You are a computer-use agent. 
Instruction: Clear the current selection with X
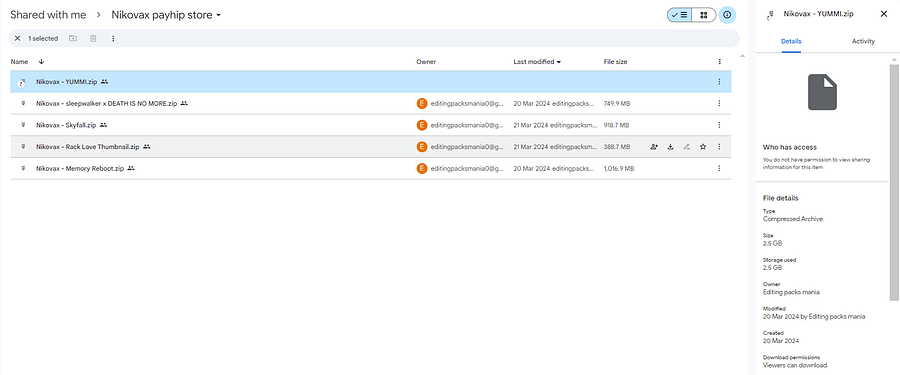[17, 38]
